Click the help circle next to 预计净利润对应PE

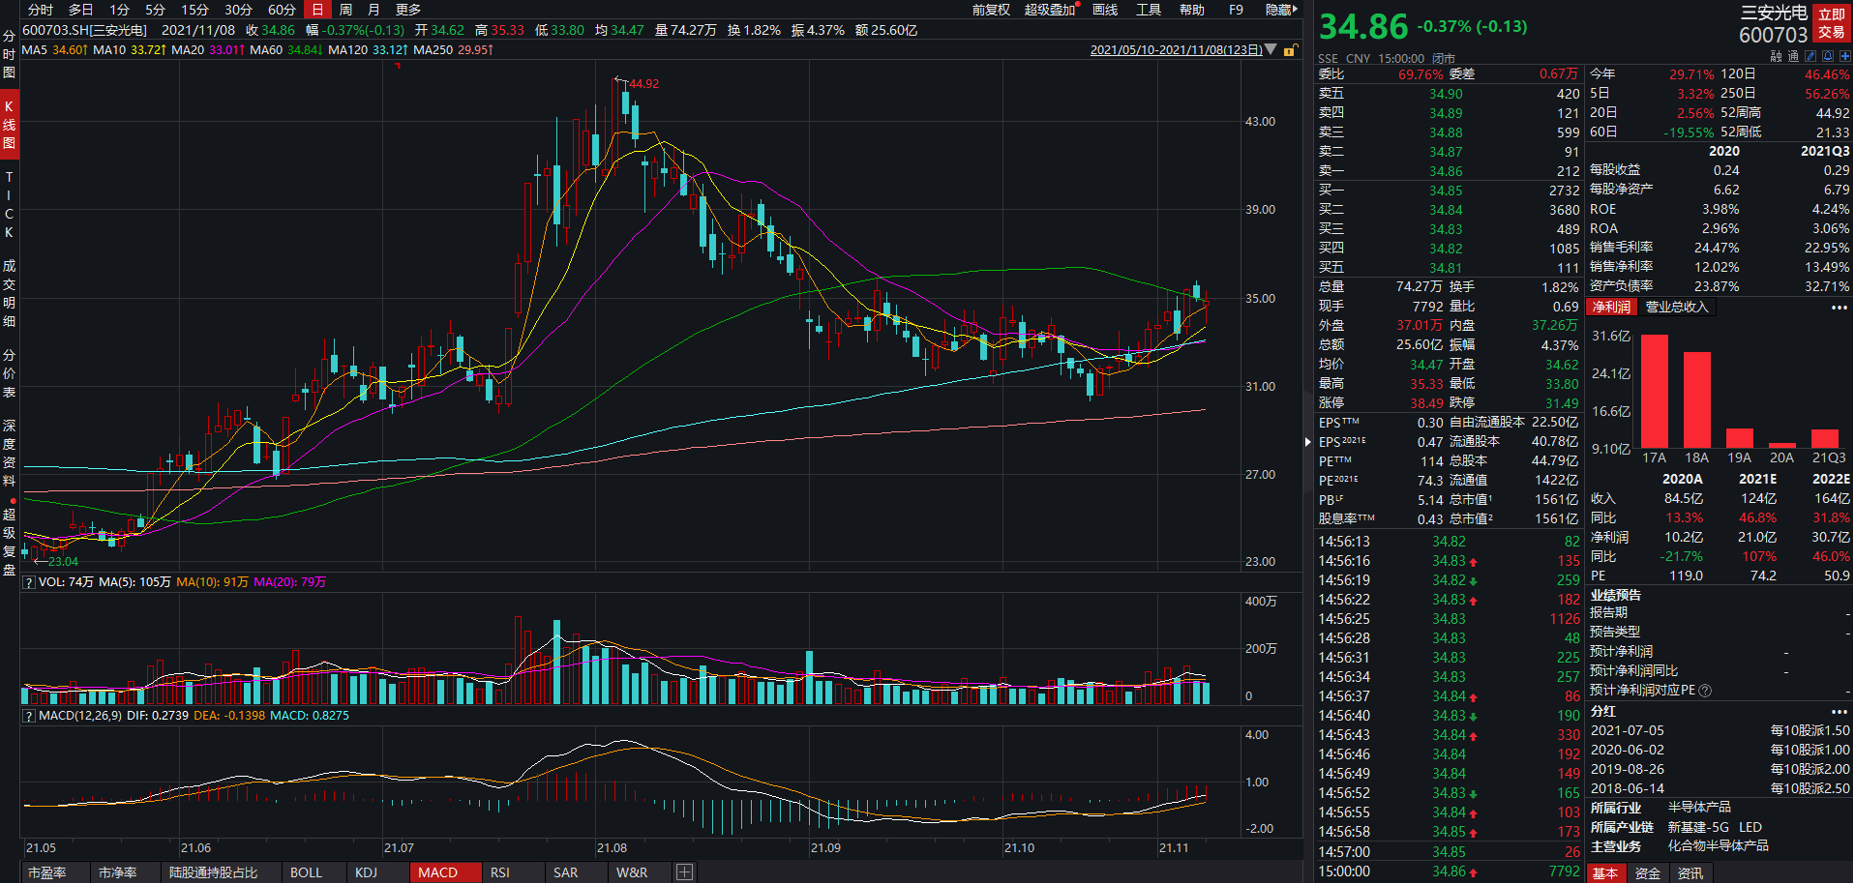click(1705, 690)
